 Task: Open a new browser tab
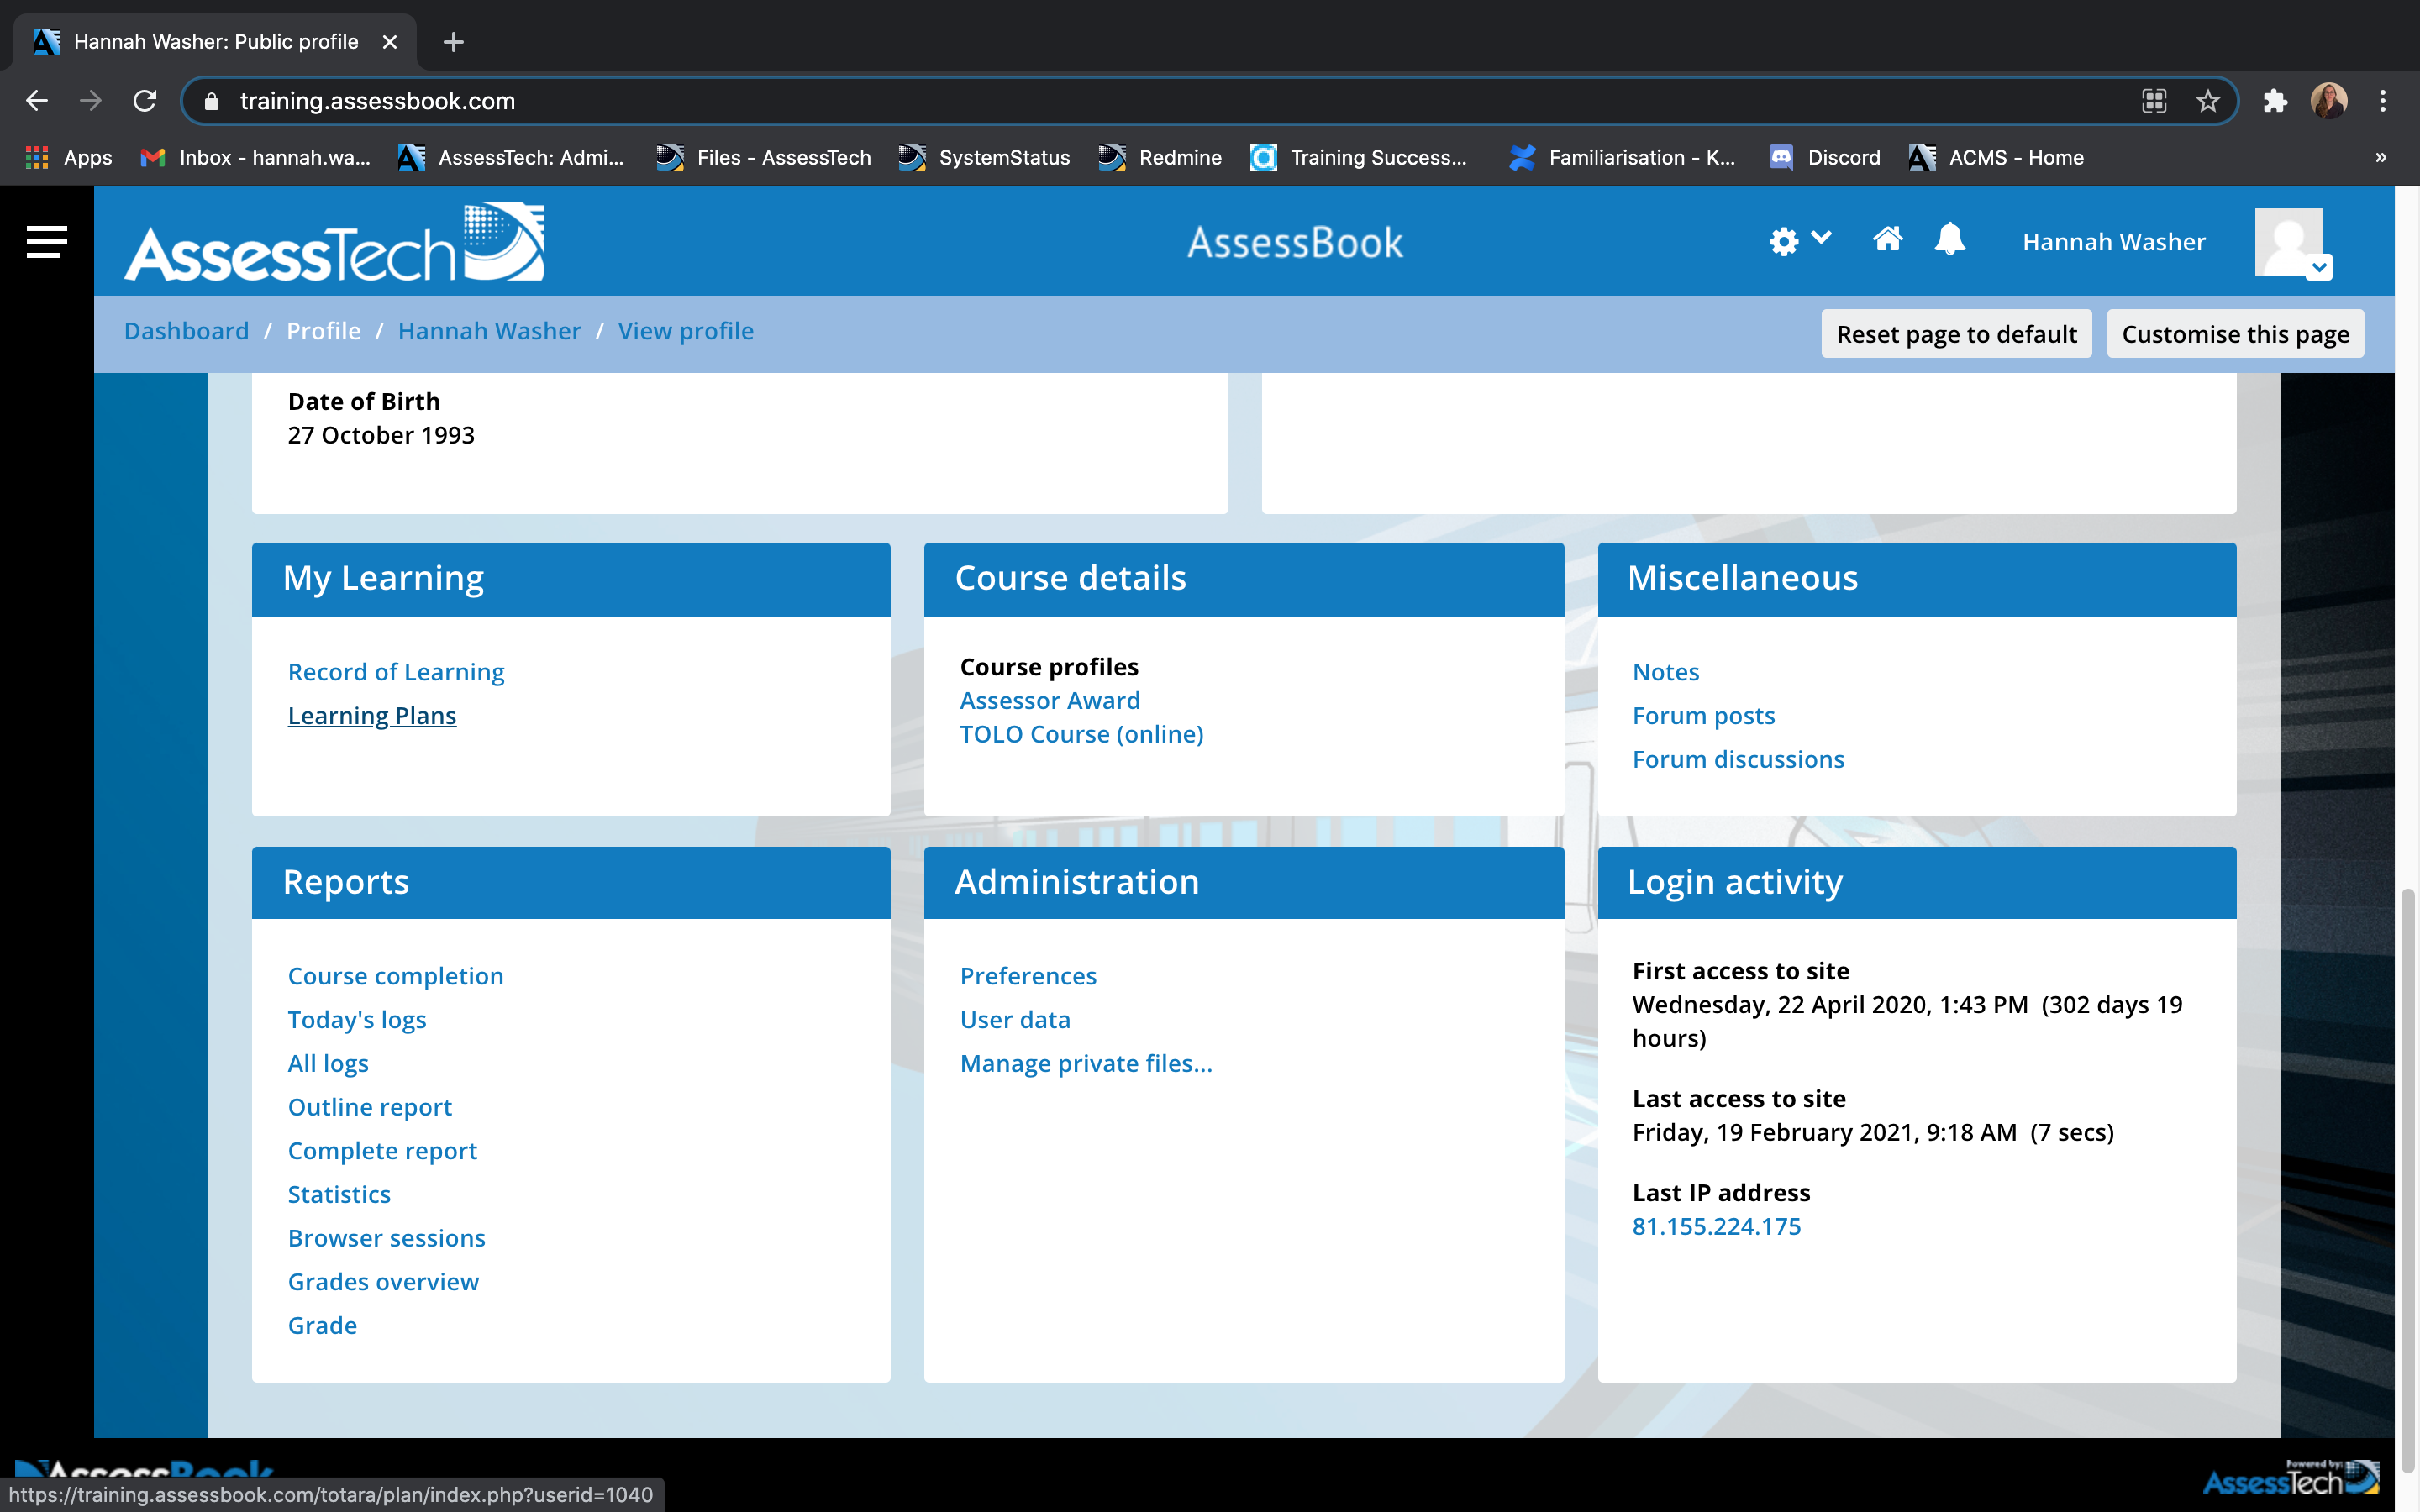[453, 42]
